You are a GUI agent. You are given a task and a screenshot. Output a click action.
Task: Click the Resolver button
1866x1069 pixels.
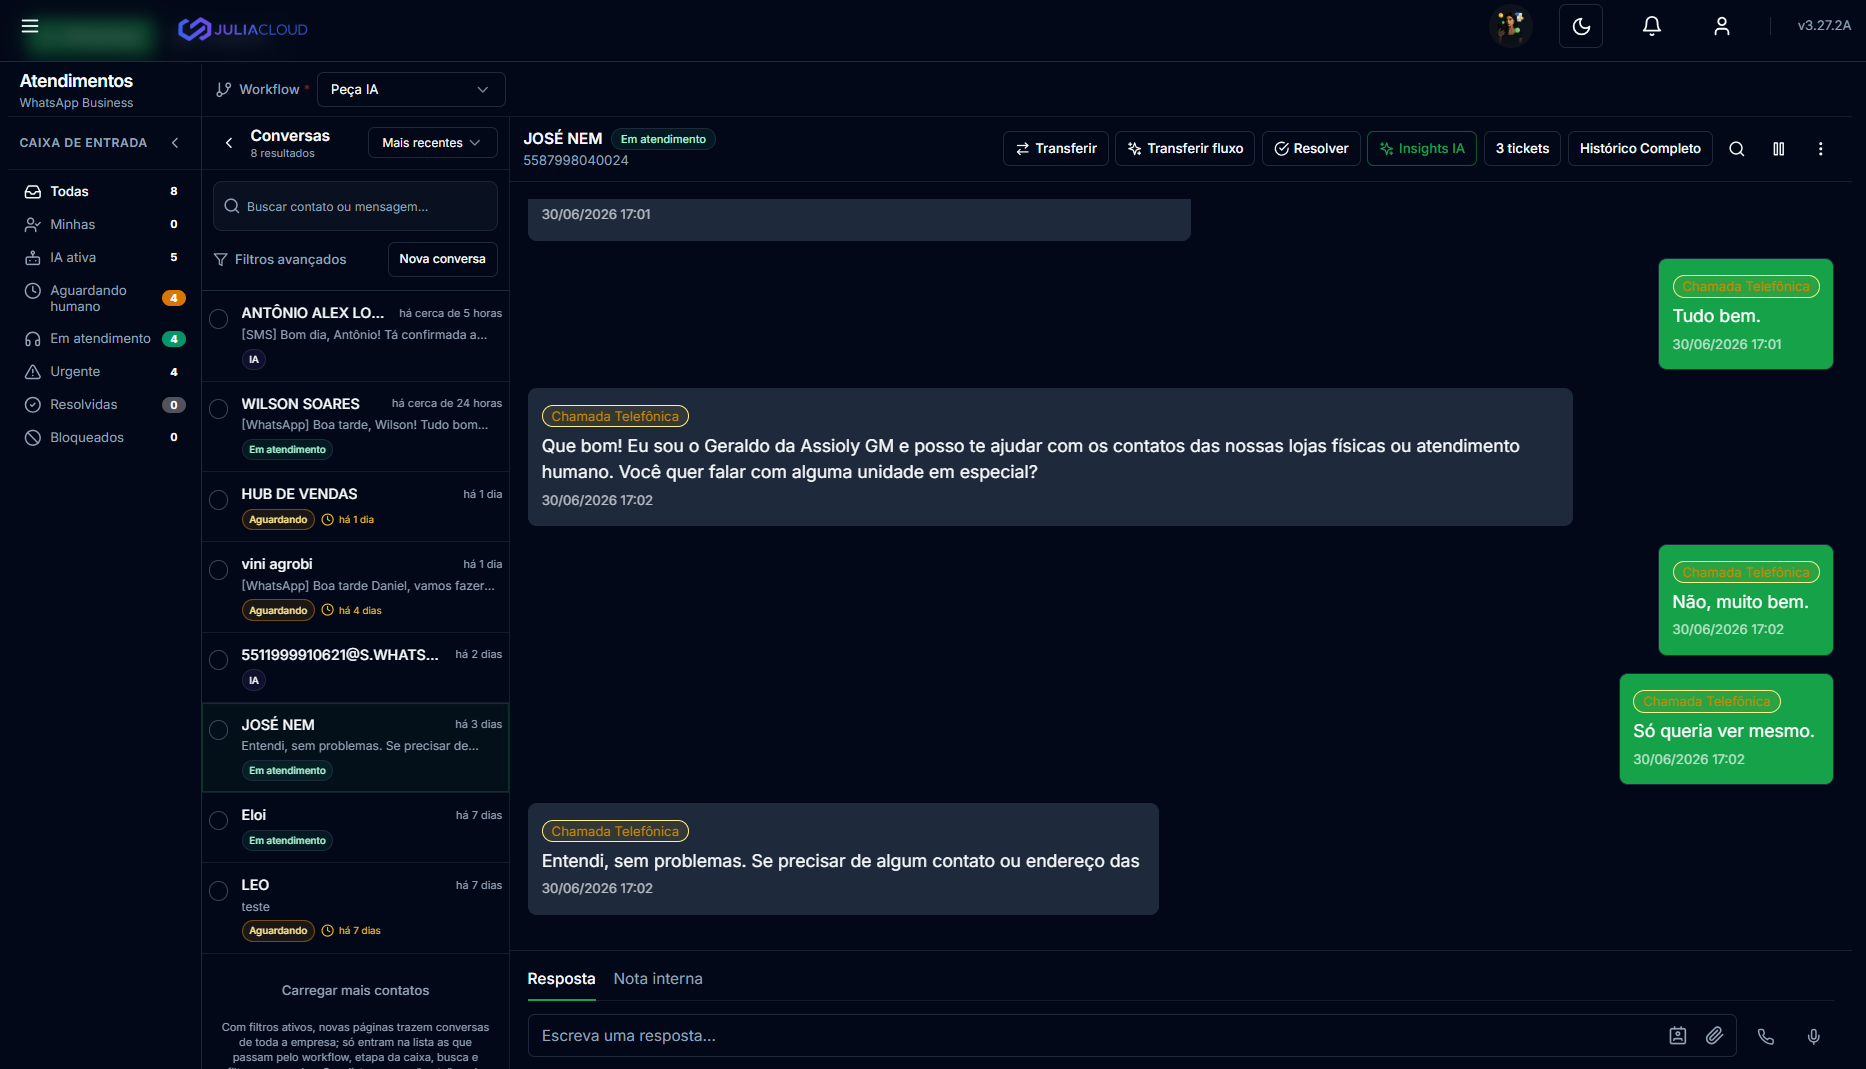[x=1311, y=149]
